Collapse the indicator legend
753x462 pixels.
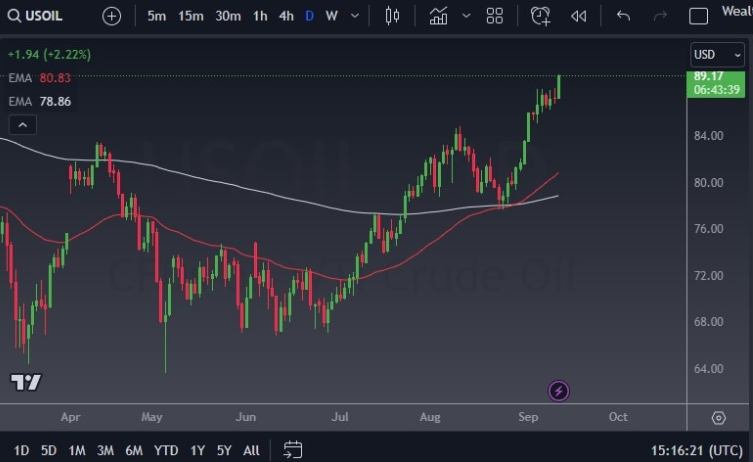(23, 125)
